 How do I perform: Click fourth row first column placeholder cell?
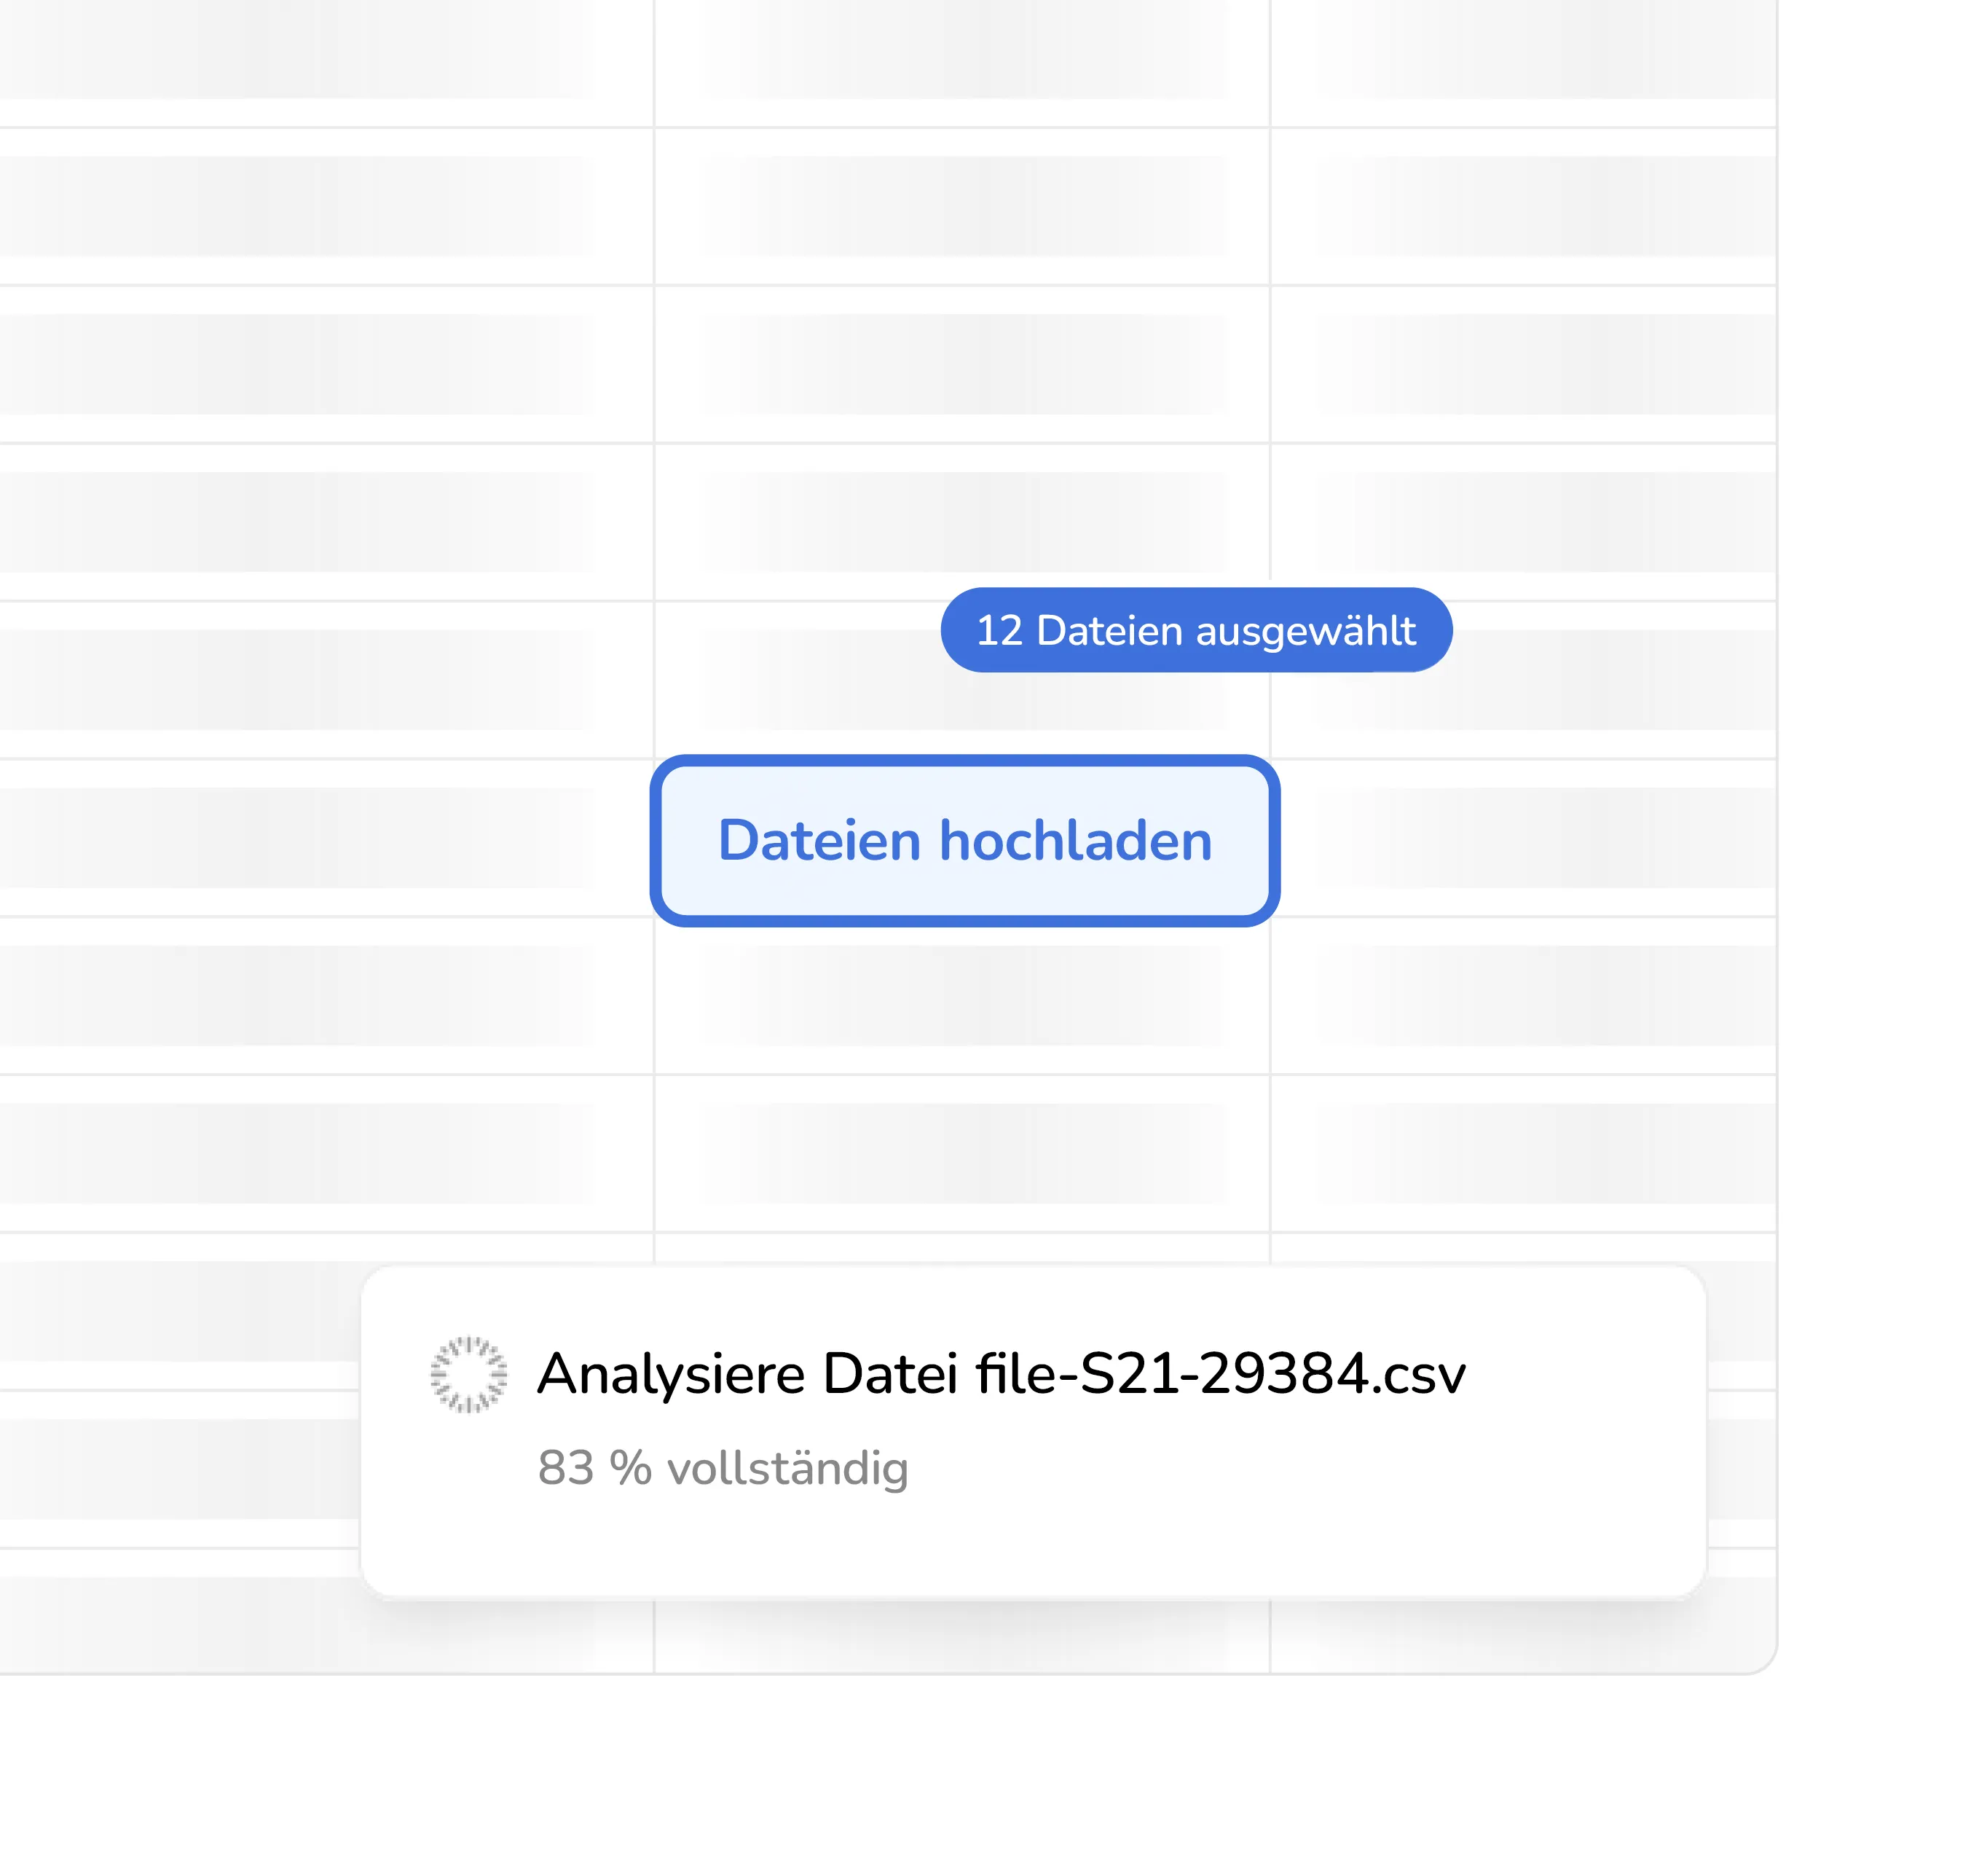(x=300, y=521)
